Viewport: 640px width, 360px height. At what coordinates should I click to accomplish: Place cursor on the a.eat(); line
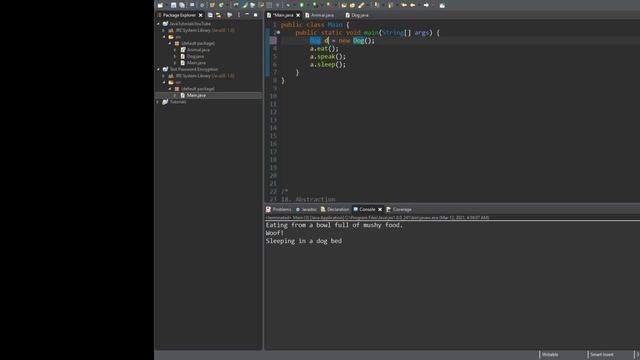pyautogui.click(x=324, y=49)
